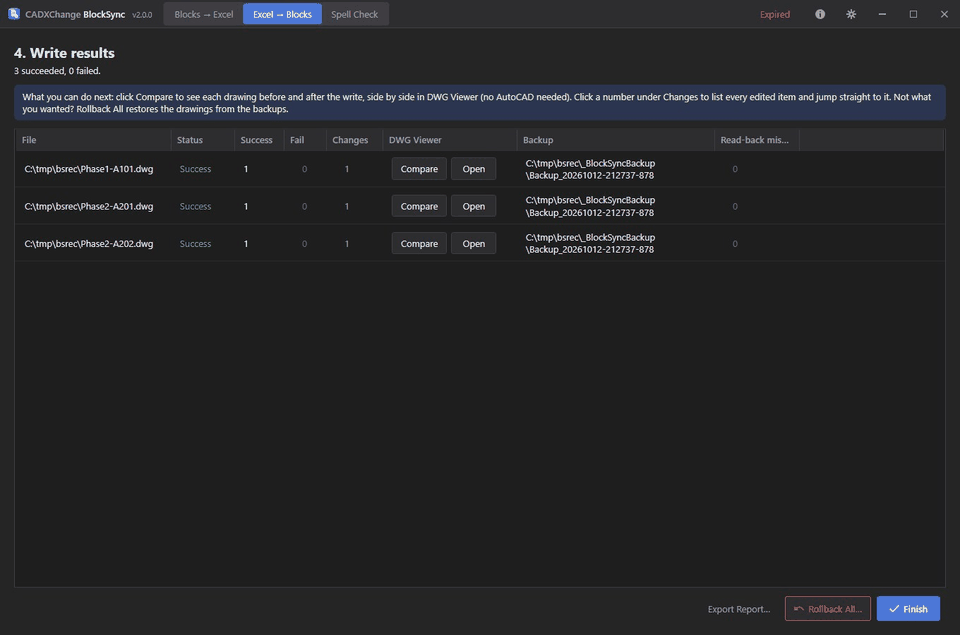Select the C:\tmp\bsrec\Phase2-A201.dwg file path

tap(89, 206)
